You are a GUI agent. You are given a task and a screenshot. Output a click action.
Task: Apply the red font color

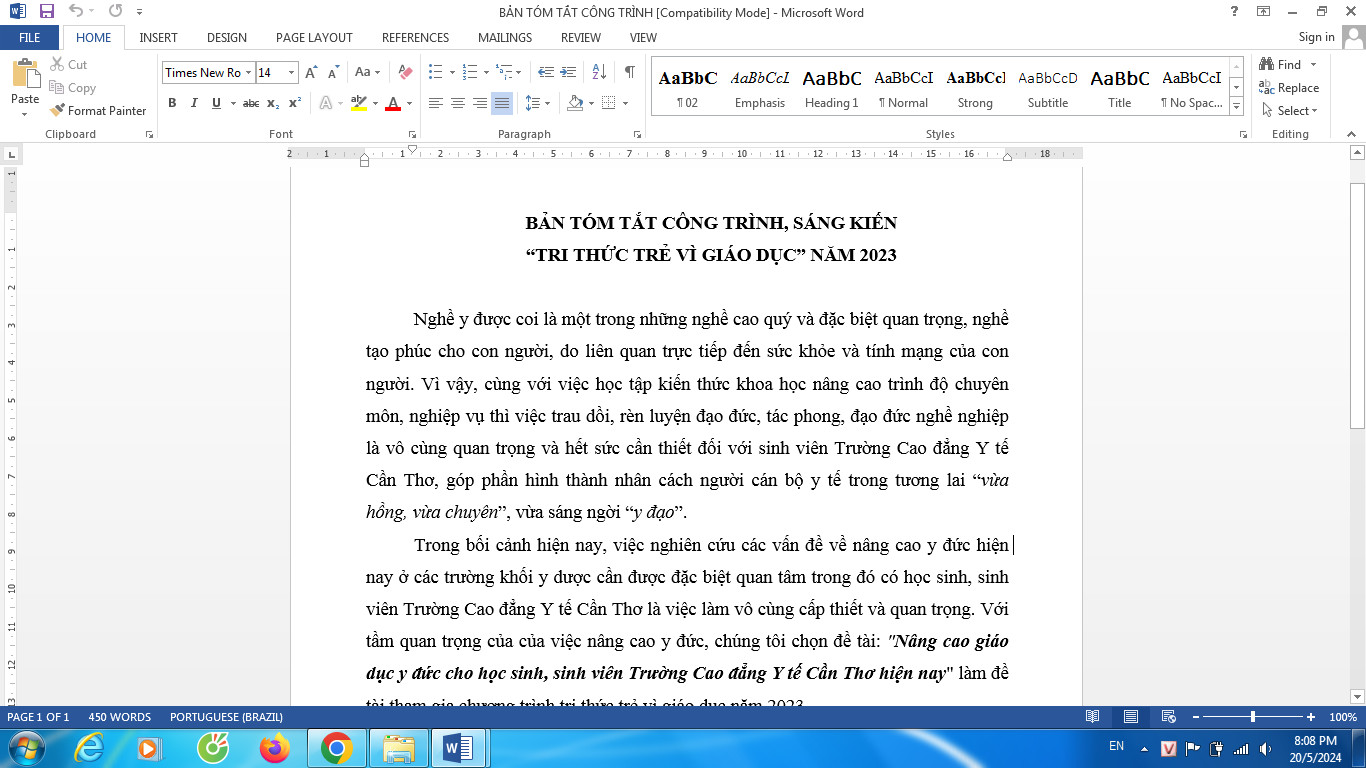pos(393,103)
